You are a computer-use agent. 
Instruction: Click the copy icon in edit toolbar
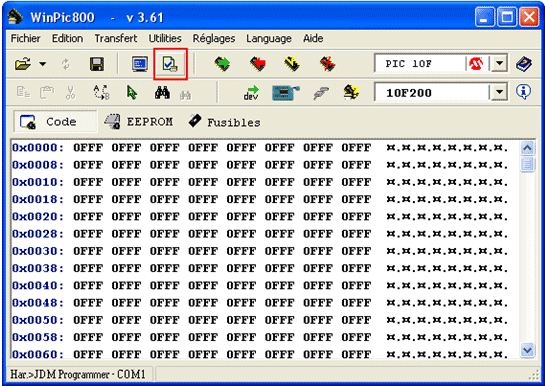coord(23,92)
